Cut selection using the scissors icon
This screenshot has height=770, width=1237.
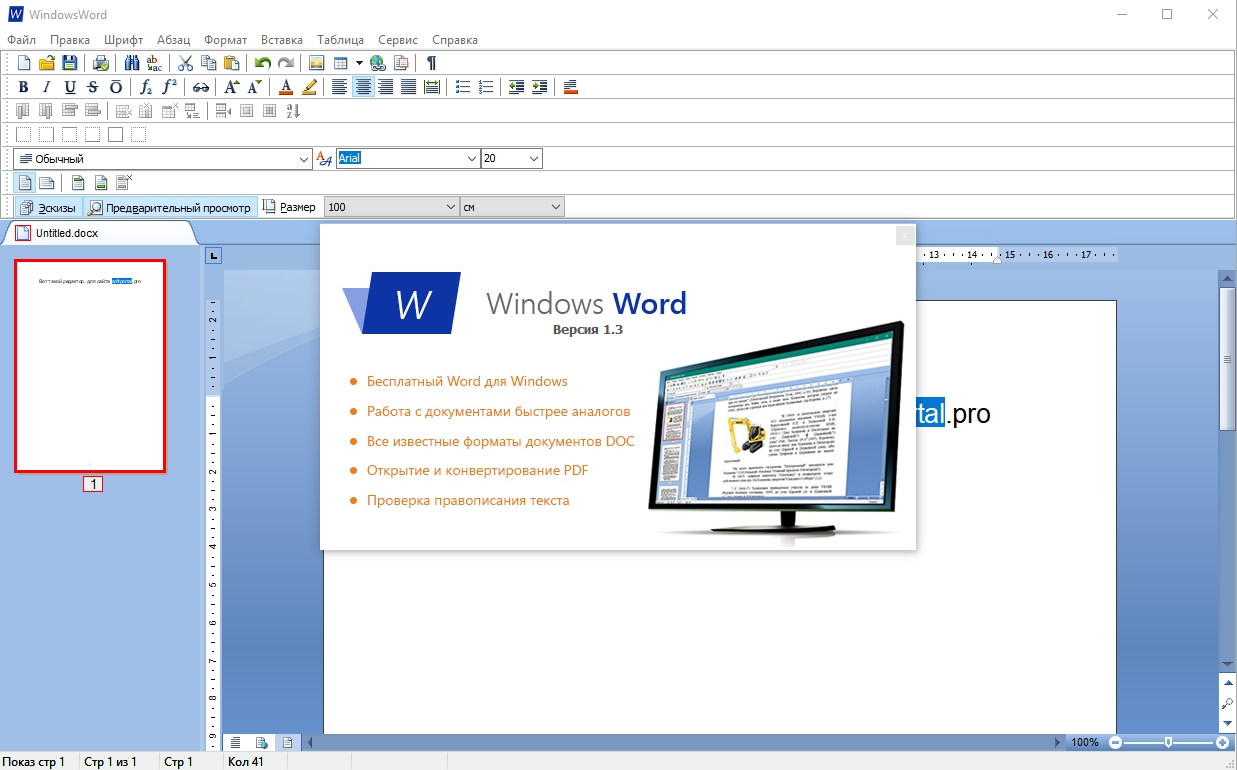185,63
